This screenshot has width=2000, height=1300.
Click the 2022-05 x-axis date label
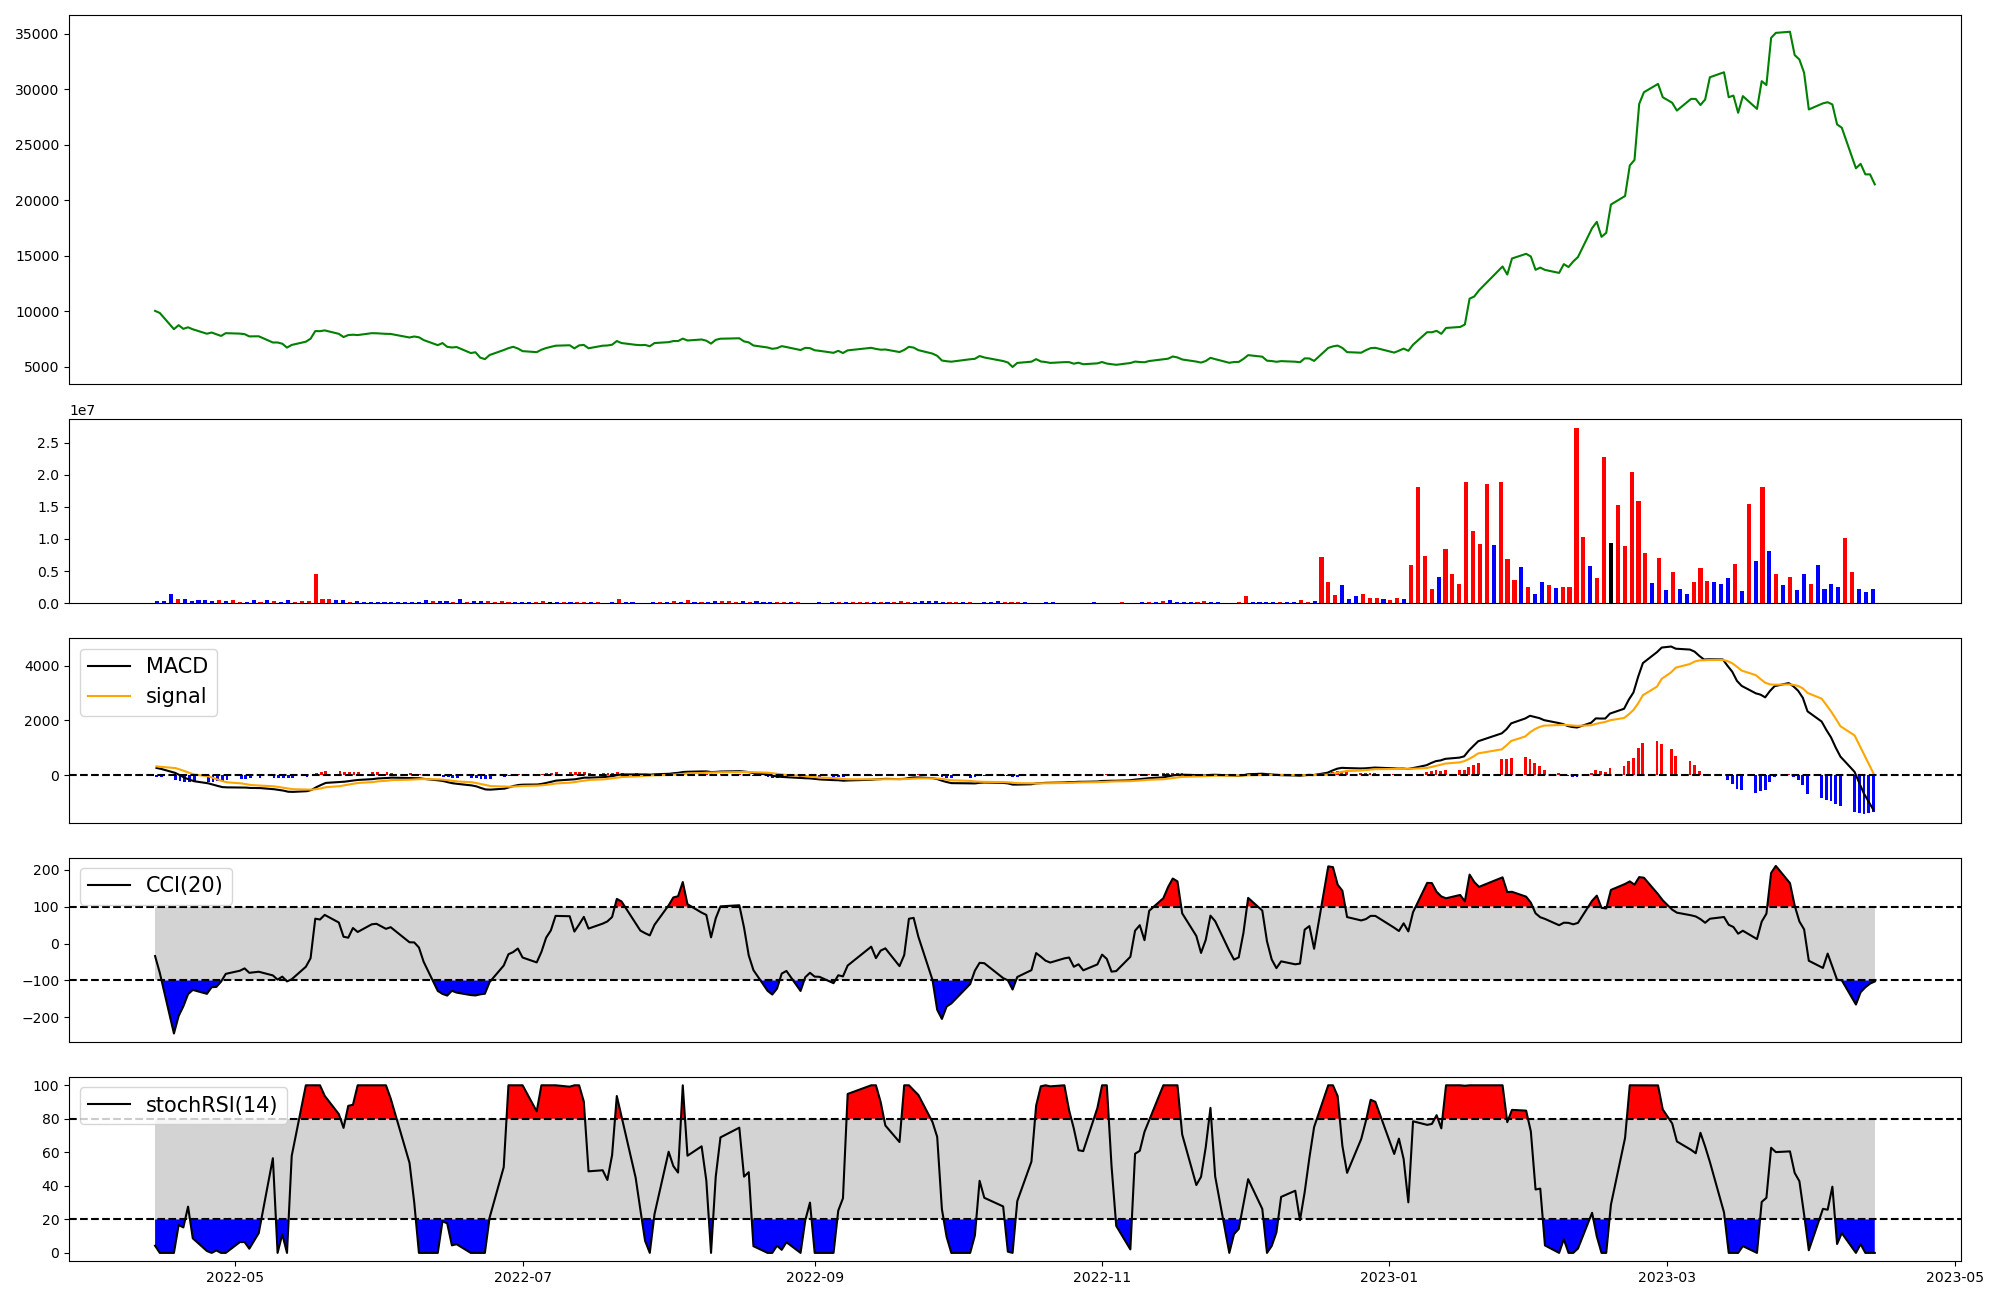pos(235,1277)
